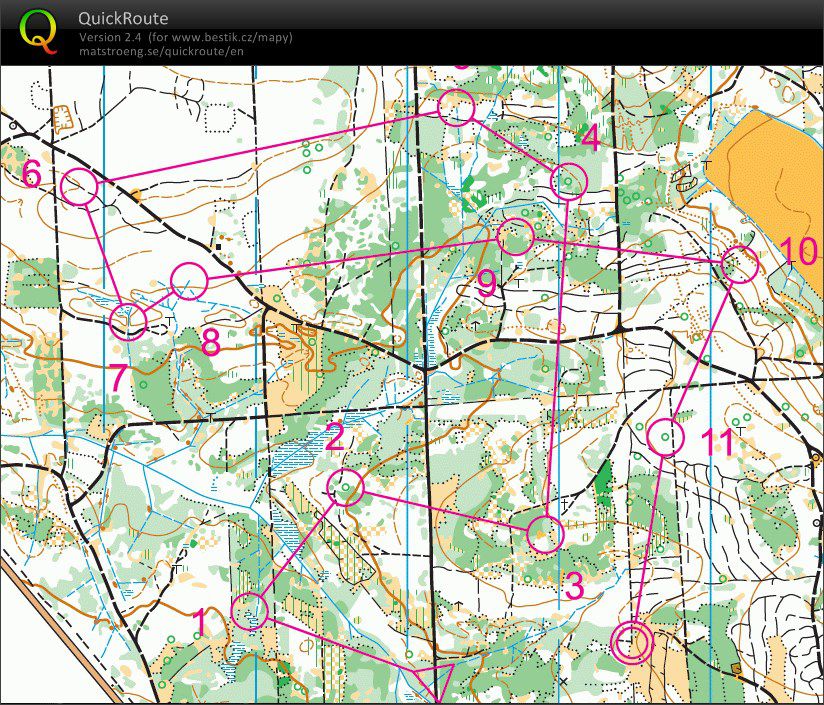Click the control circle for control 4
Screen dimensions: 824x705
(568, 181)
